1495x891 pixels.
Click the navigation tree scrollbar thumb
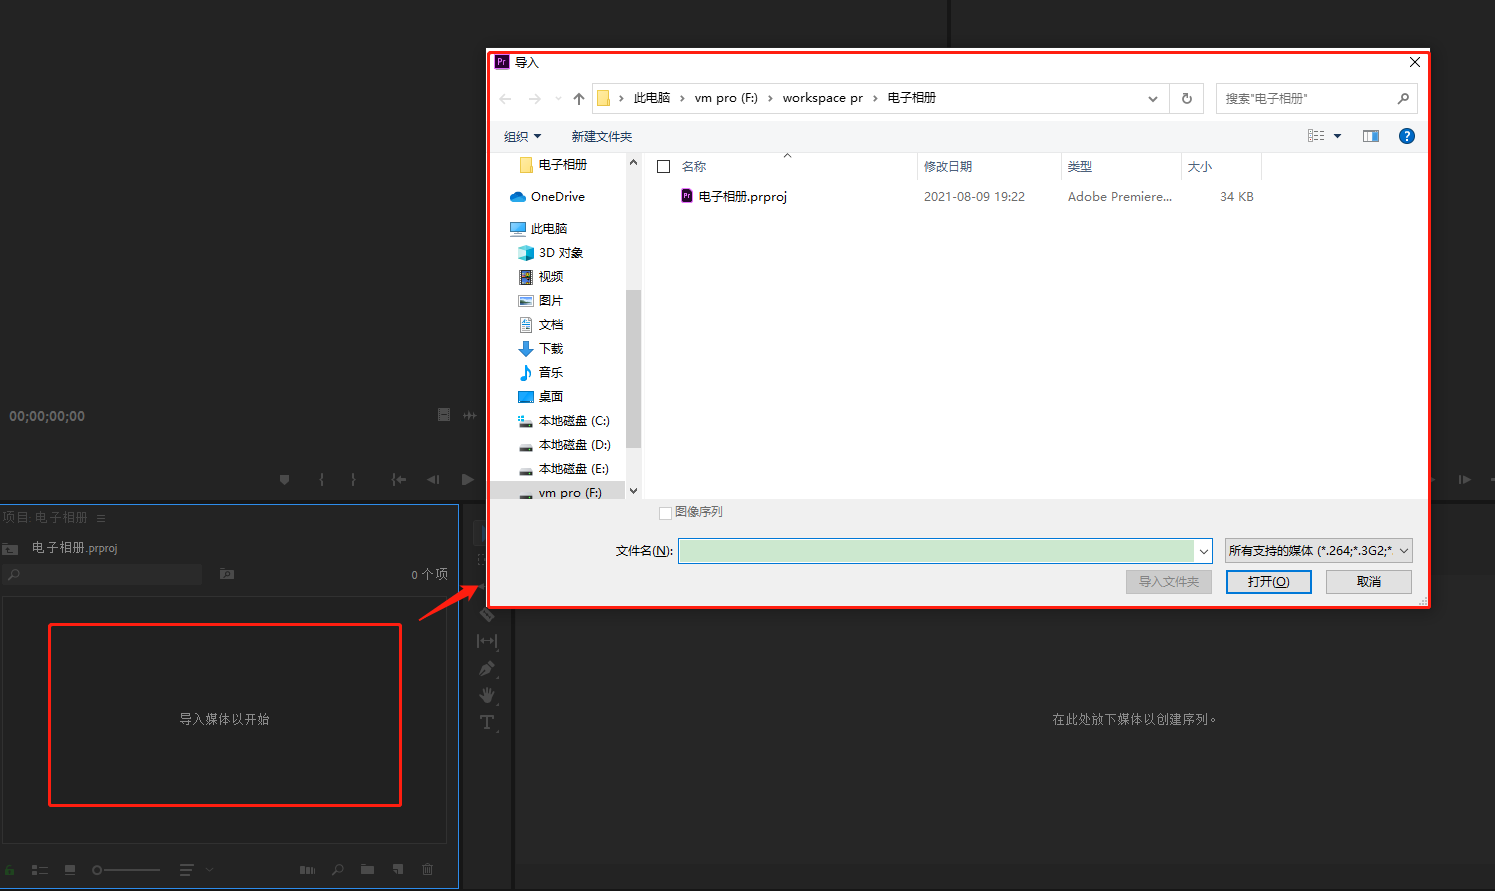[633, 369]
